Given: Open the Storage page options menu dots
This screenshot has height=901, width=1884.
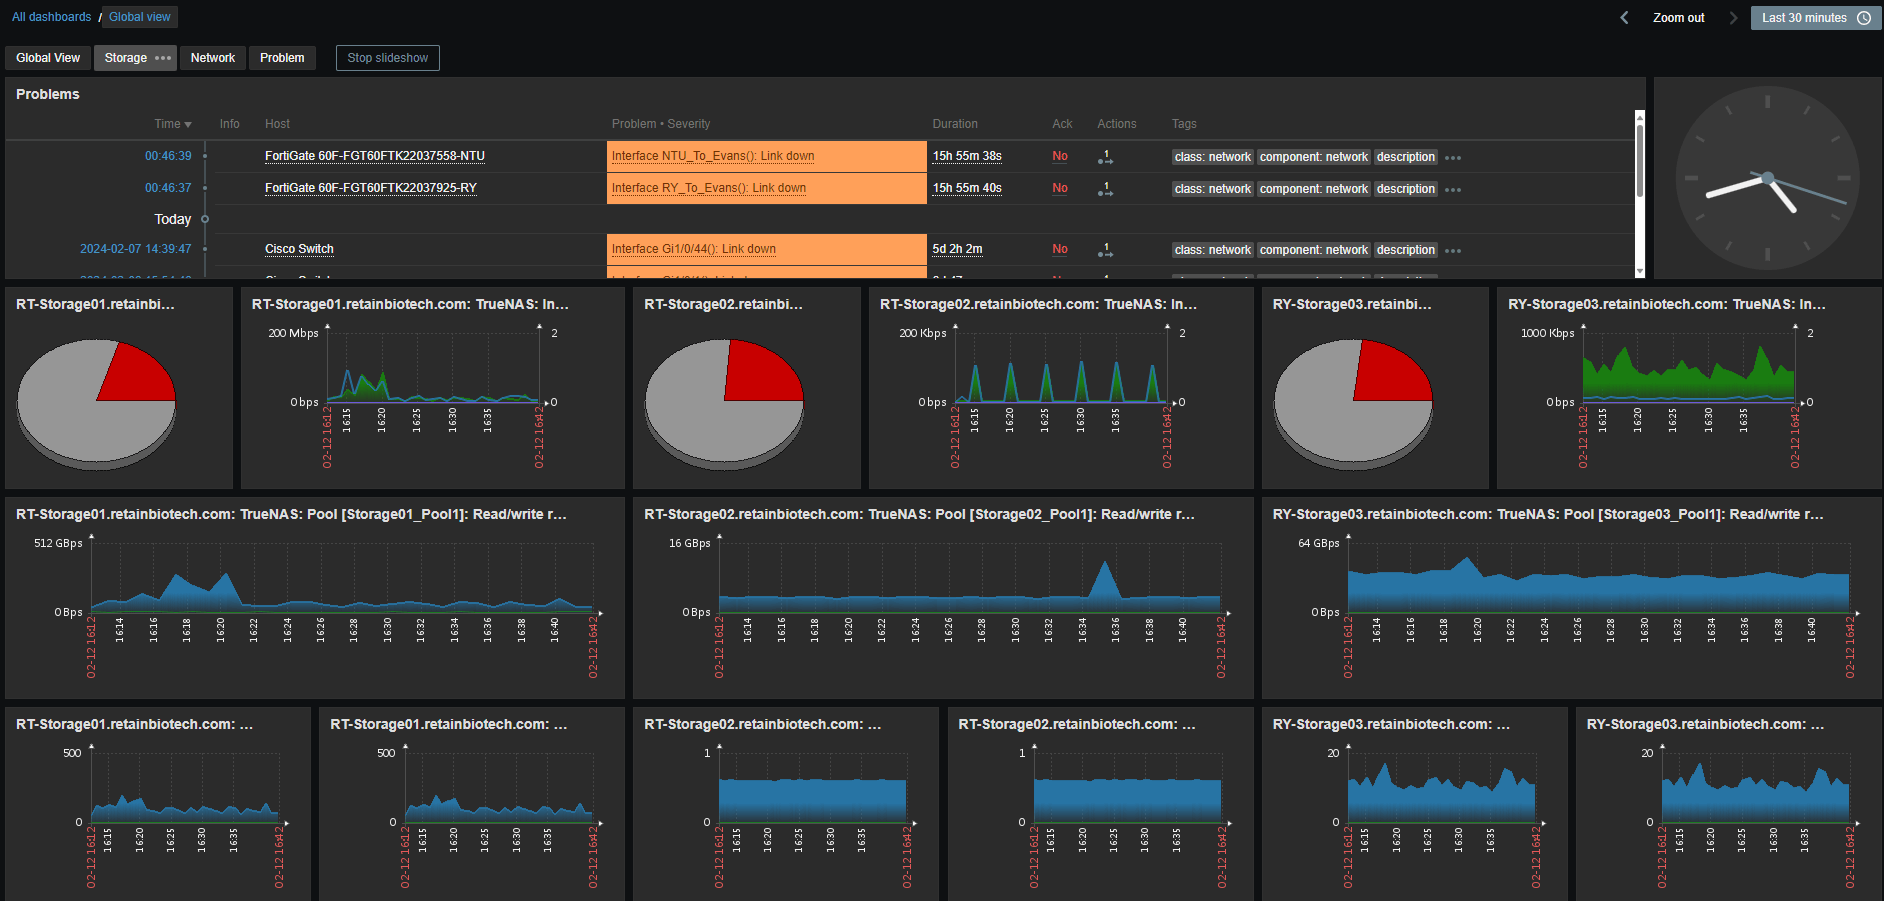Looking at the screenshot, I should tap(163, 58).
